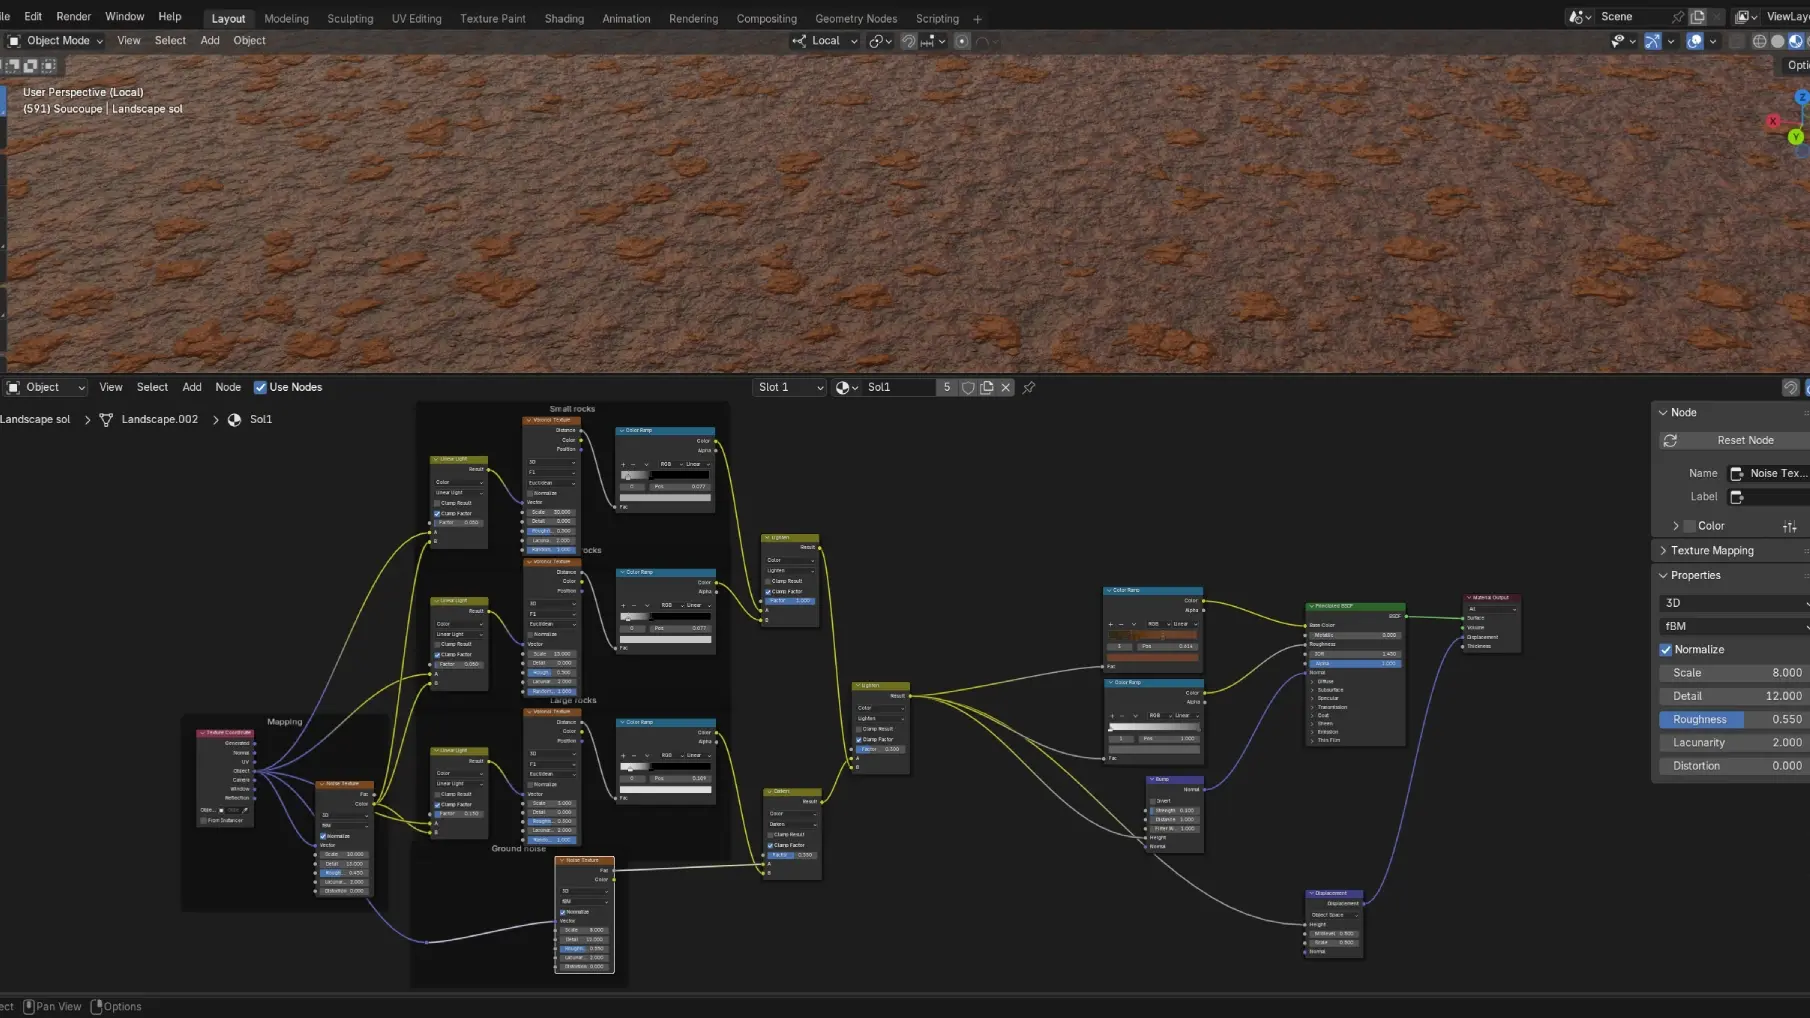Unlink the Sol1 material with X
The image size is (1810, 1018).
point(1006,388)
